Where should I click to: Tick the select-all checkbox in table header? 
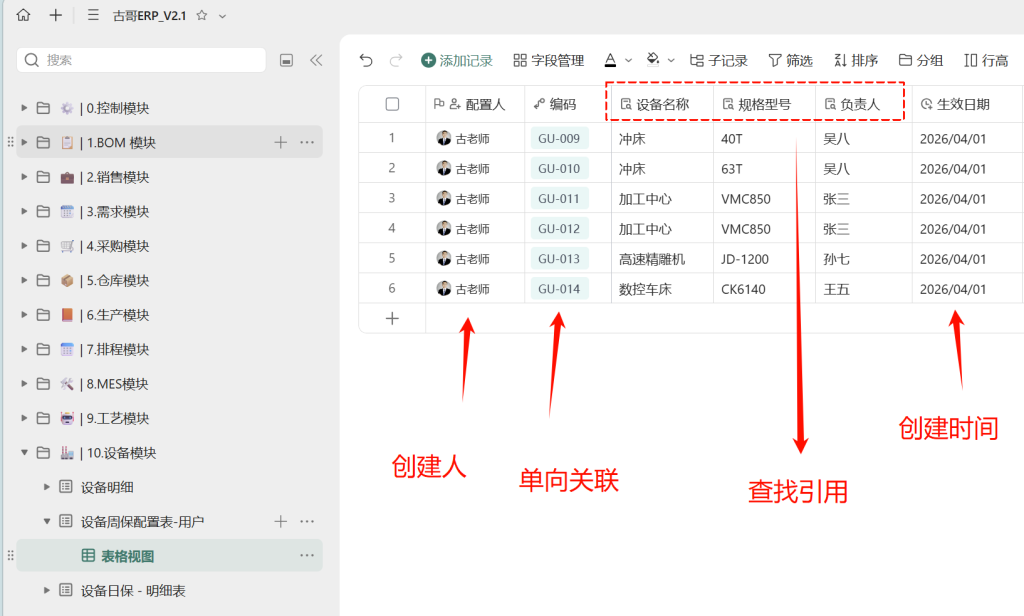pos(392,104)
